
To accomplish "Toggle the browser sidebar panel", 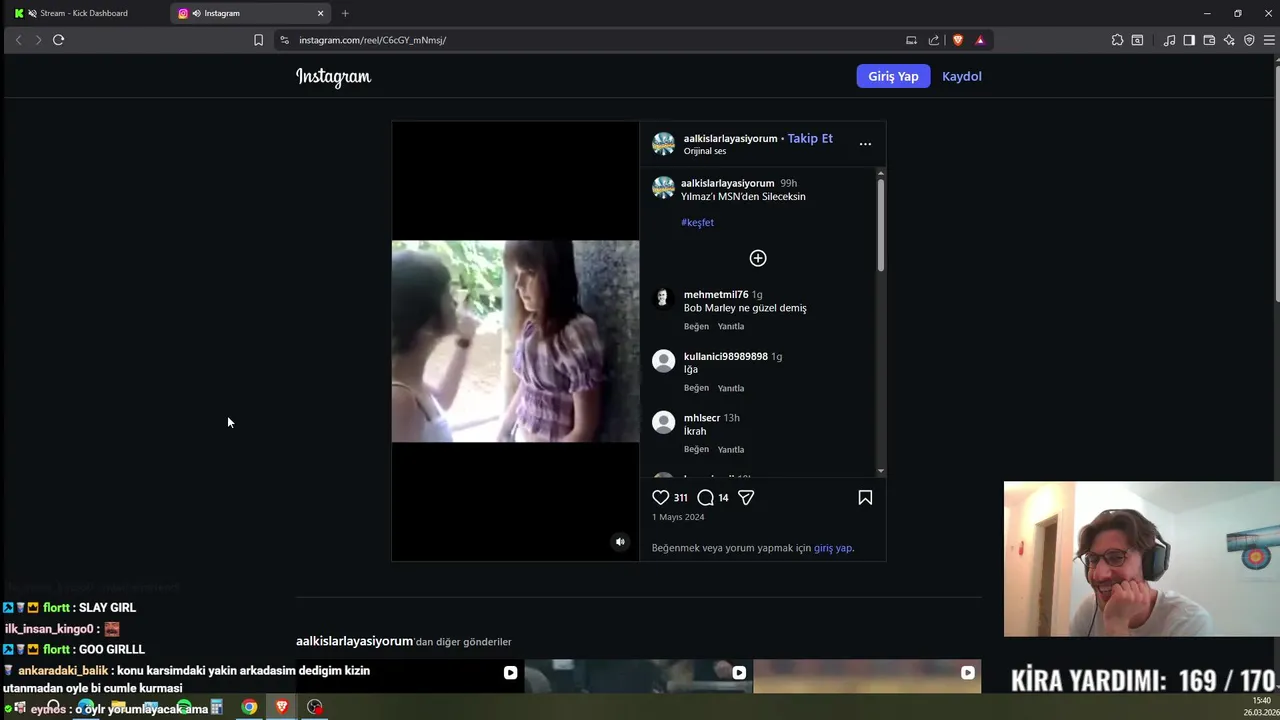I will [1189, 40].
